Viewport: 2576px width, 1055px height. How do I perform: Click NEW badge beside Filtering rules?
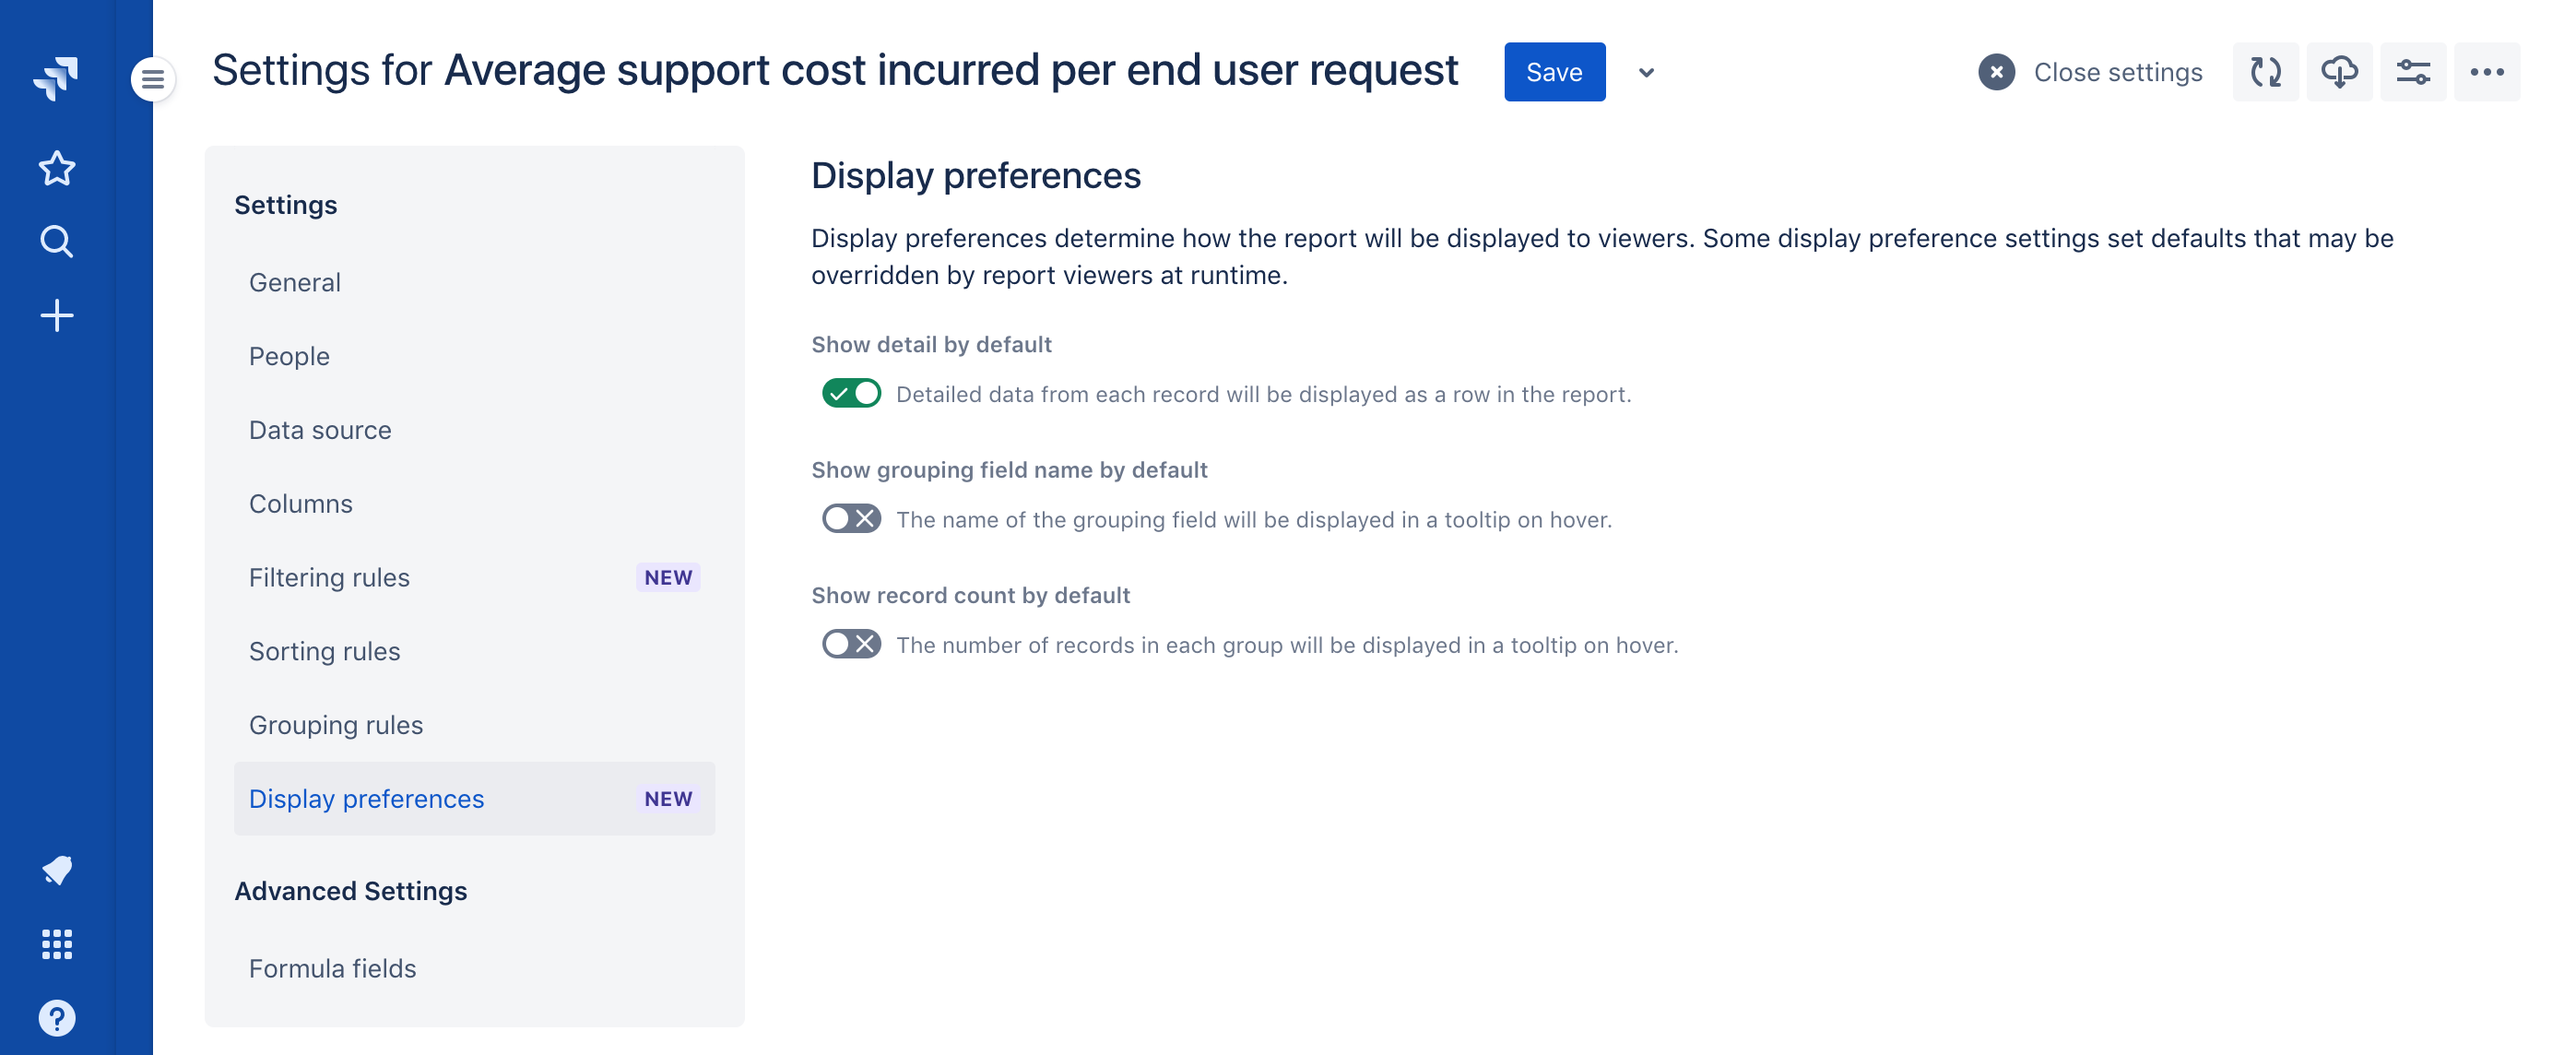pos(668,577)
